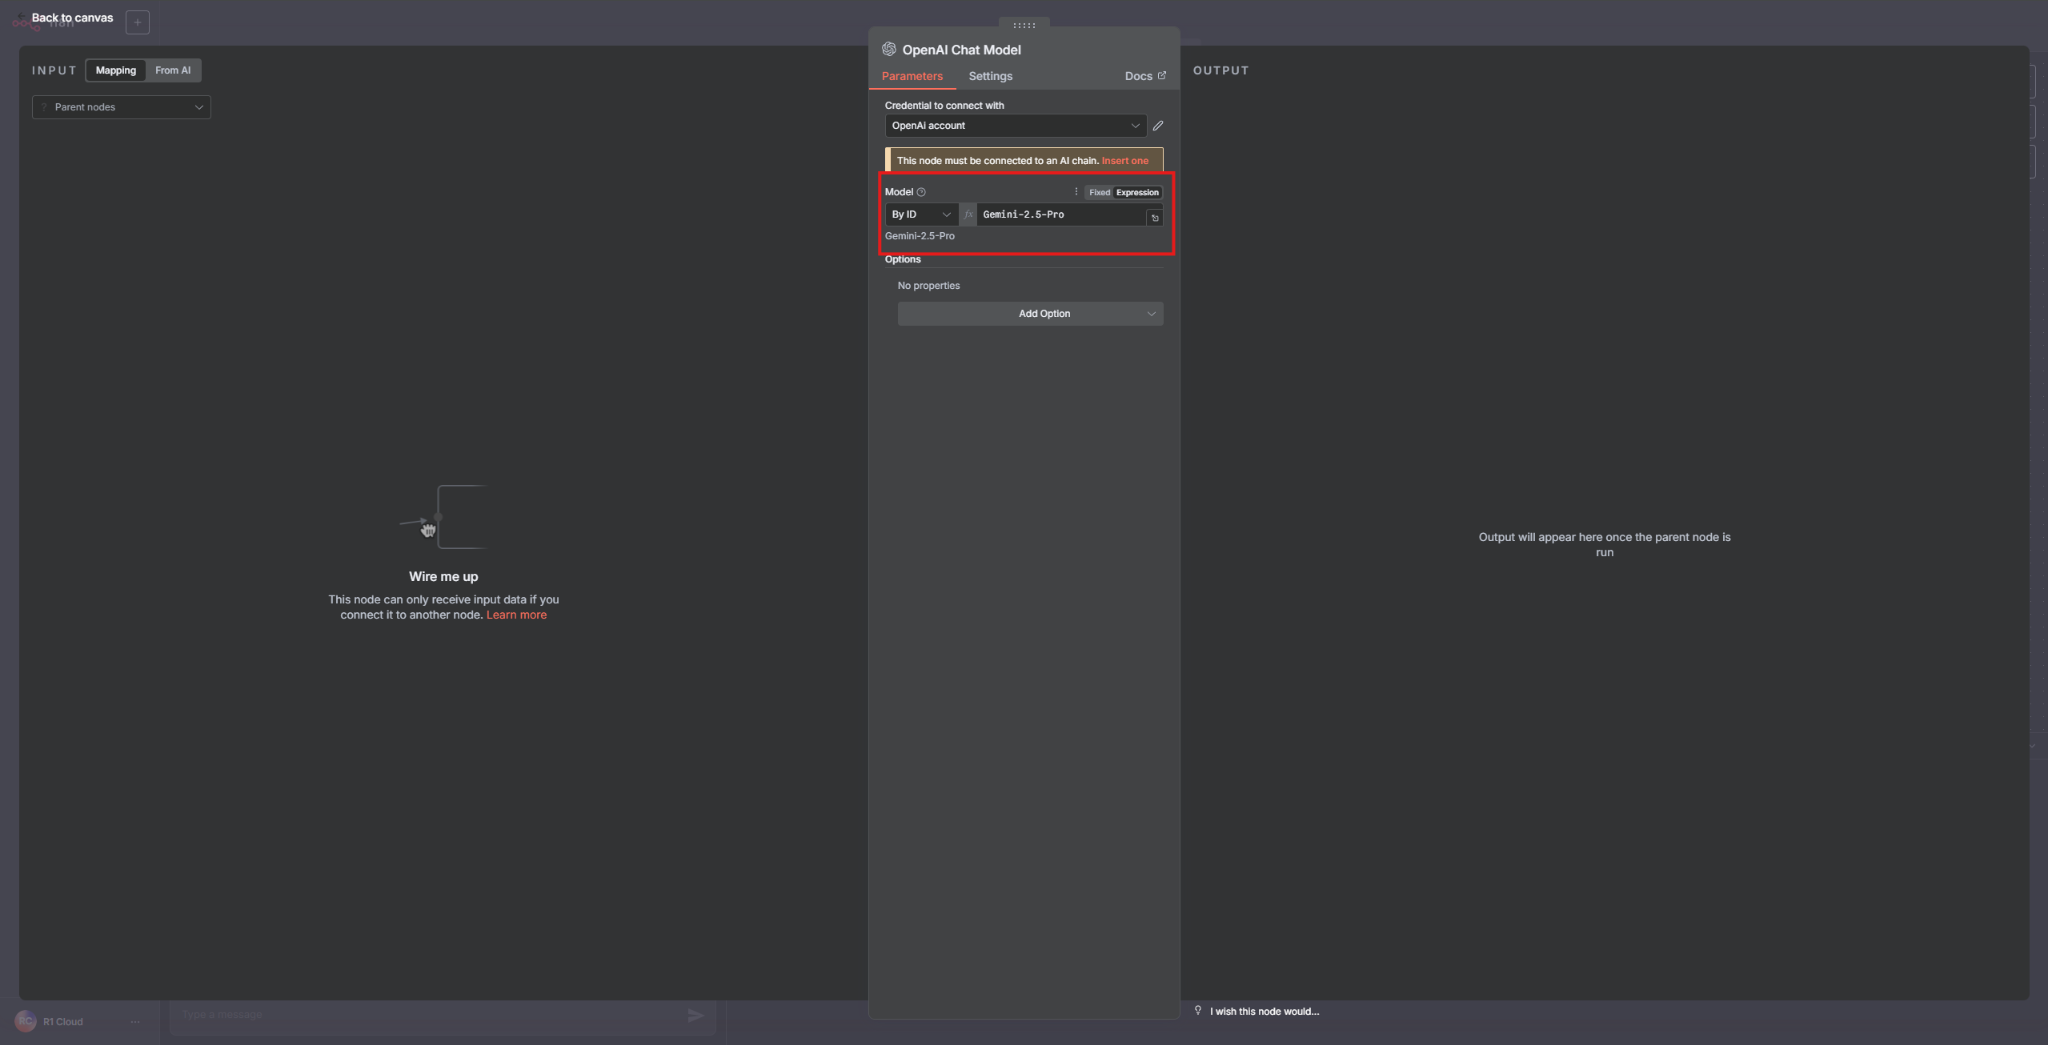Switch input view to Mapping

pos(116,70)
